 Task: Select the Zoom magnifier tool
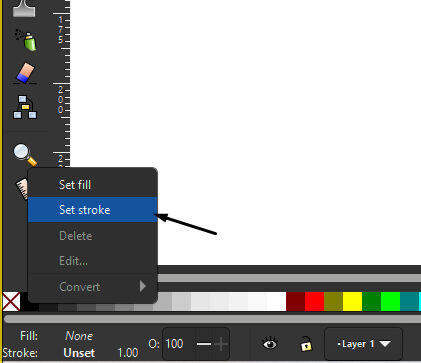click(25, 155)
